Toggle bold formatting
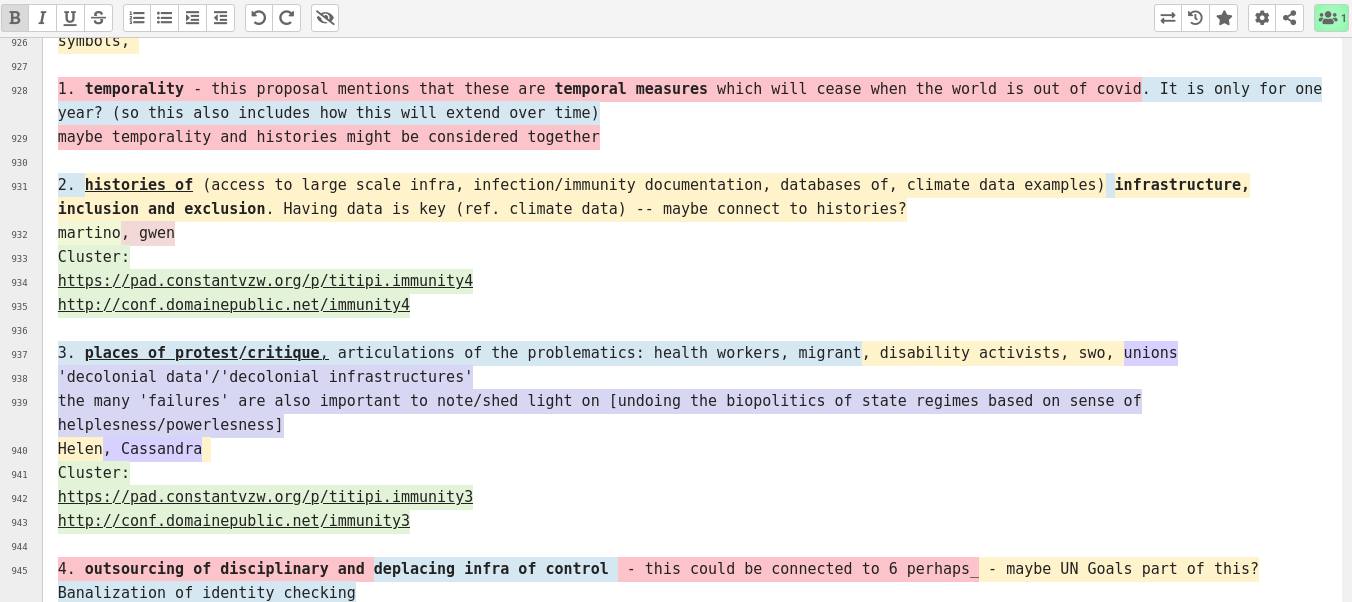 pos(15,18)
